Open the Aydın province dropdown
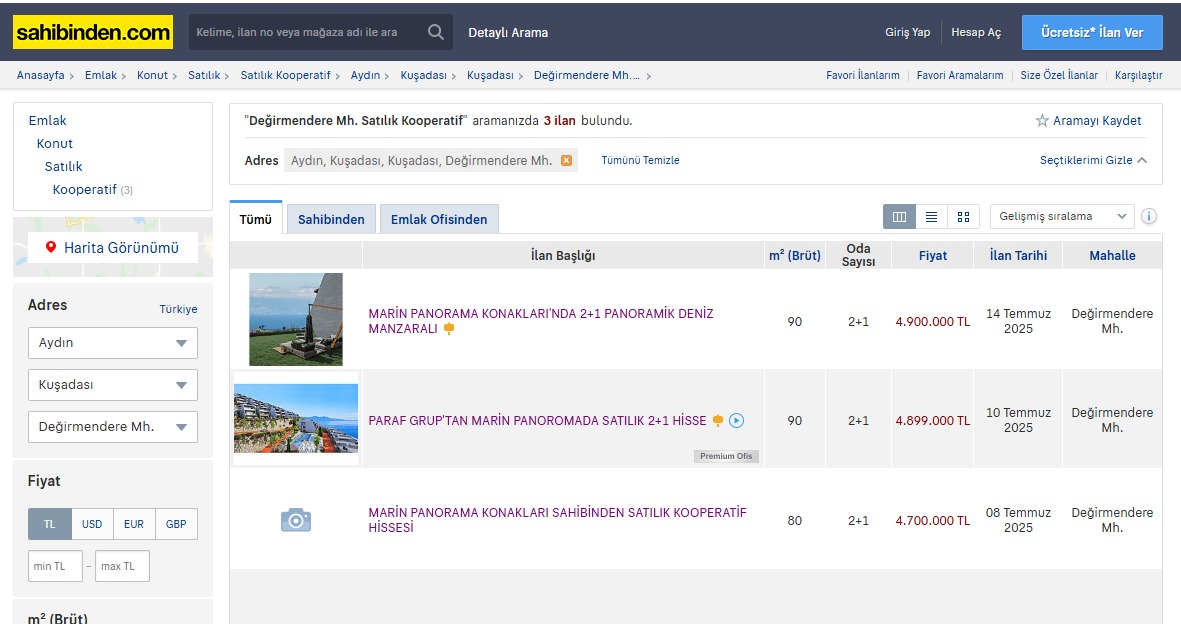Screen dimensions: 1181x624 (112, 343)
